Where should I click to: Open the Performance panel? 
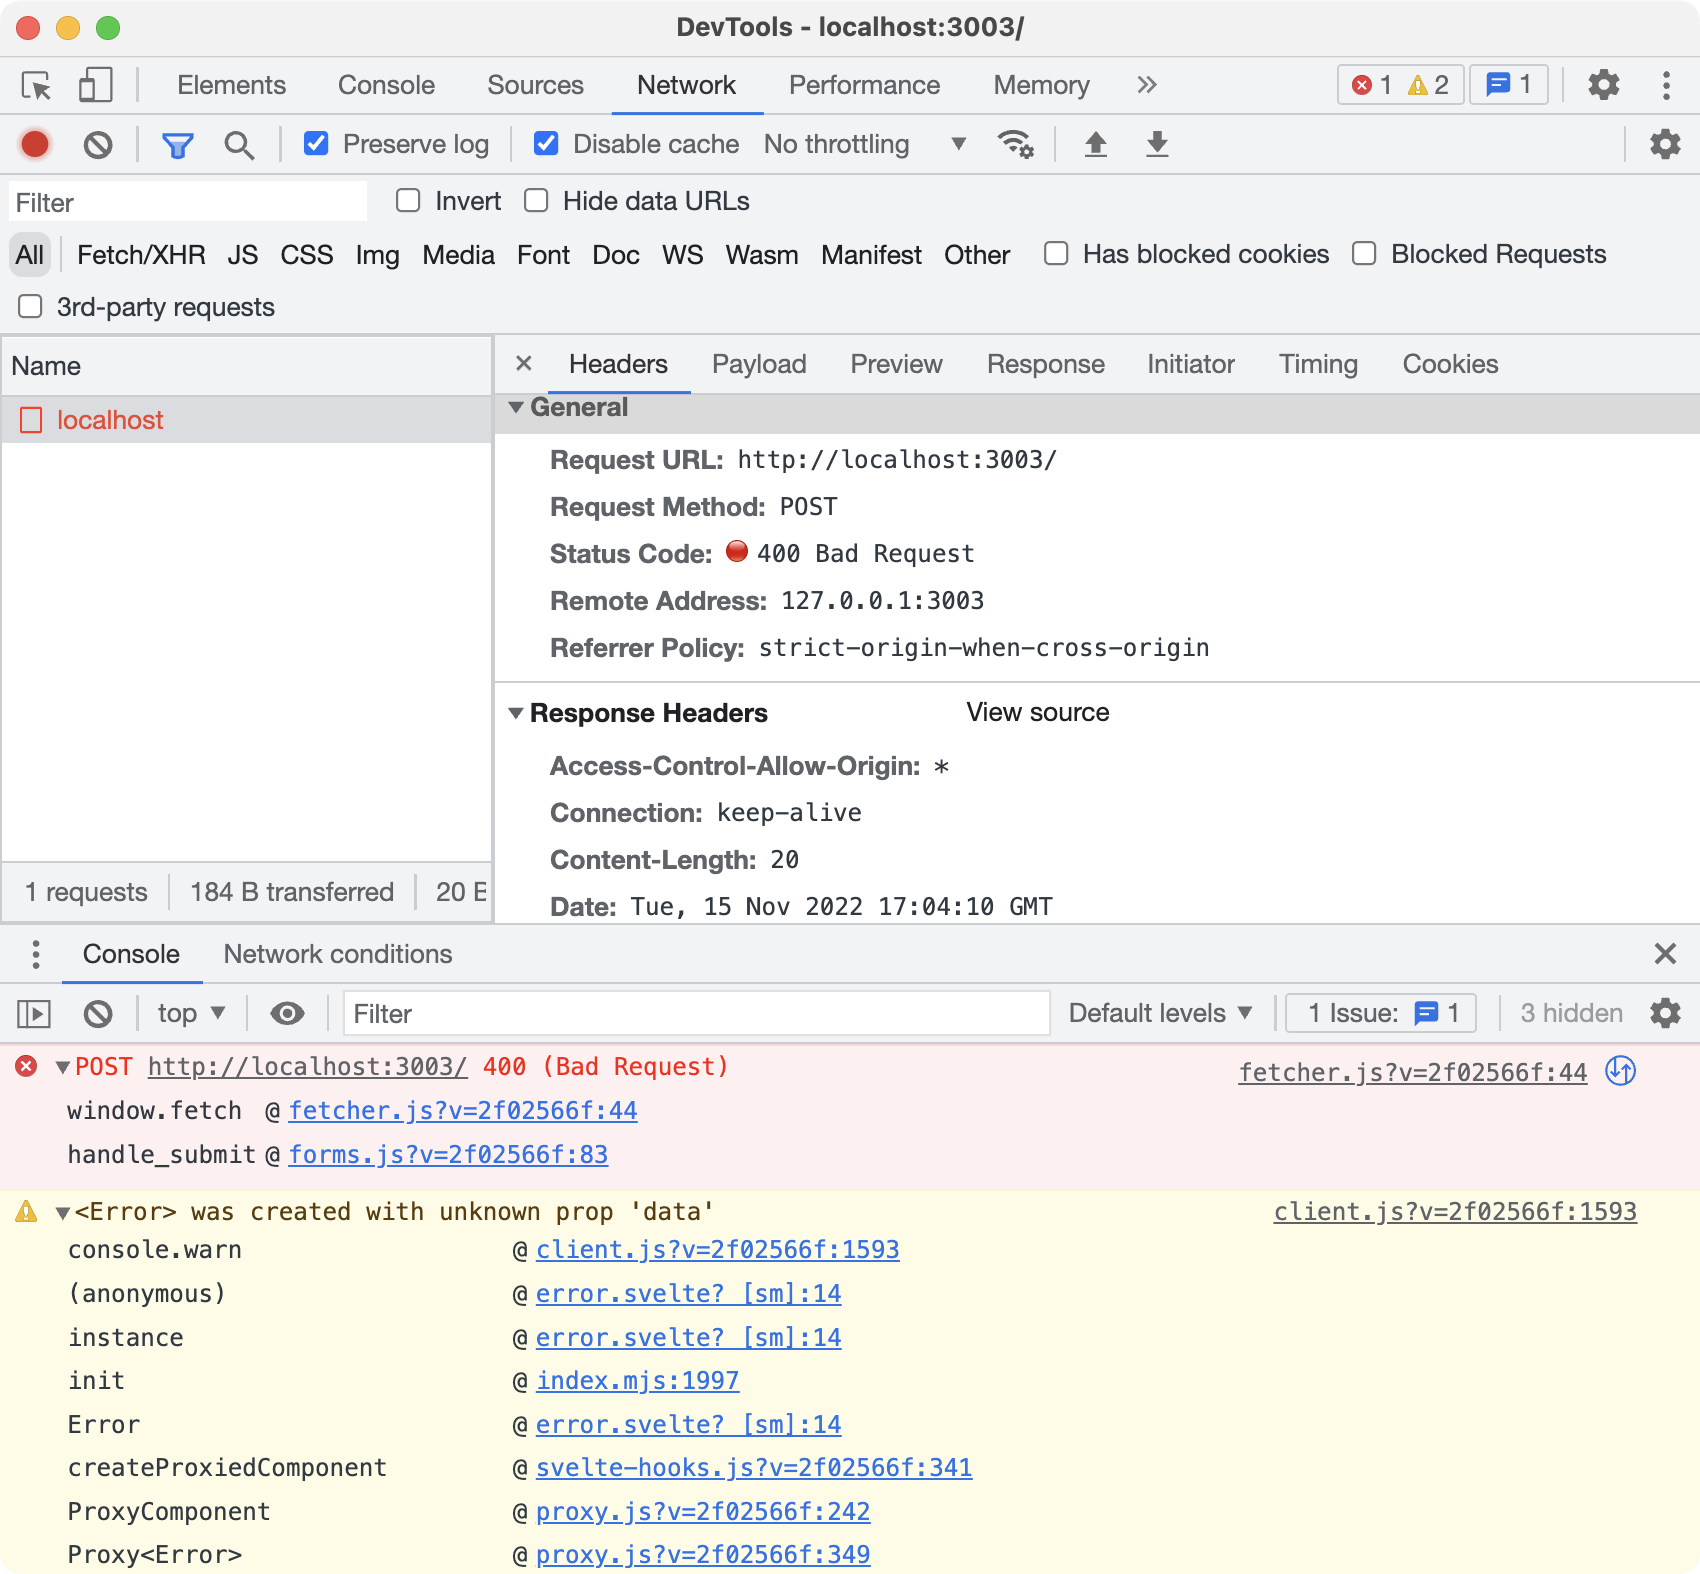click(863, 85)
